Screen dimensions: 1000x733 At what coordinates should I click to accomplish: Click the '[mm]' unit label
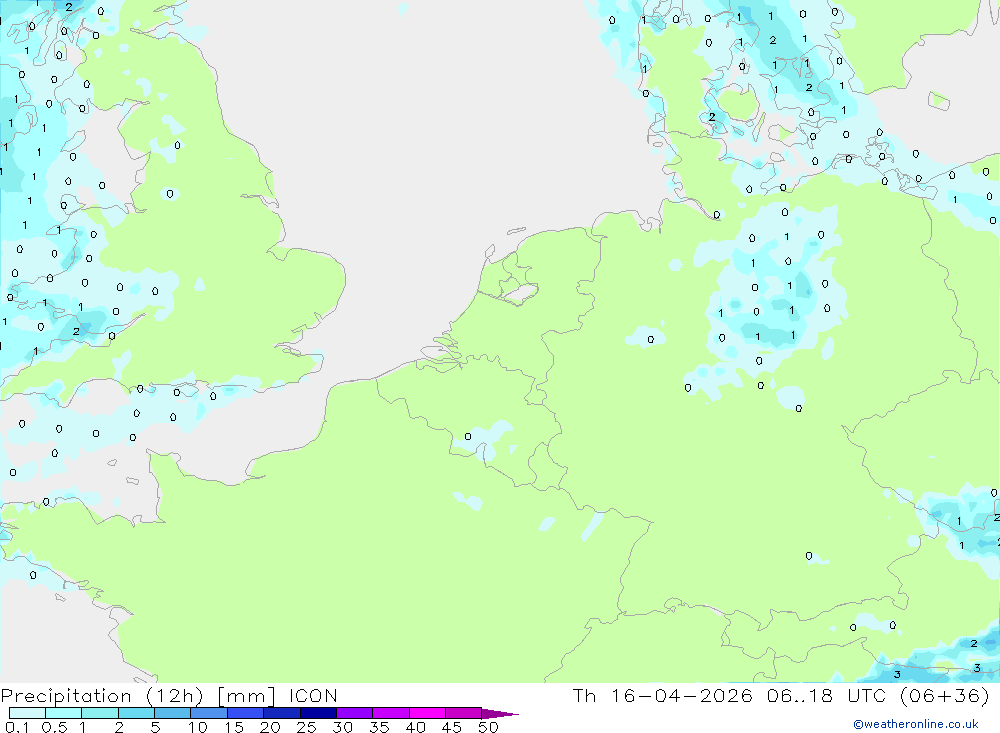point(247,696)
